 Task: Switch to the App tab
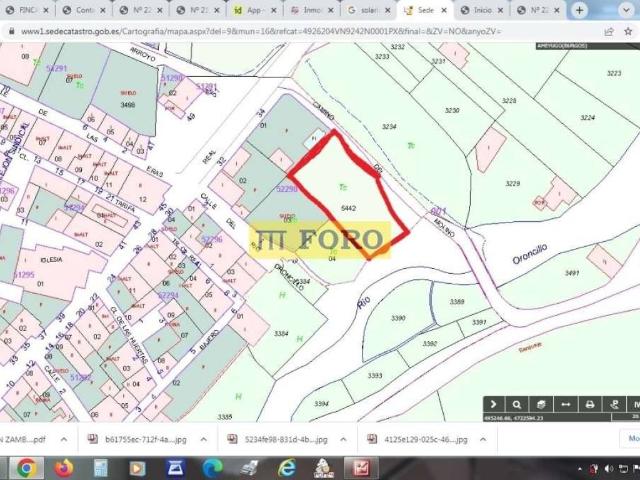coord(255,10)
